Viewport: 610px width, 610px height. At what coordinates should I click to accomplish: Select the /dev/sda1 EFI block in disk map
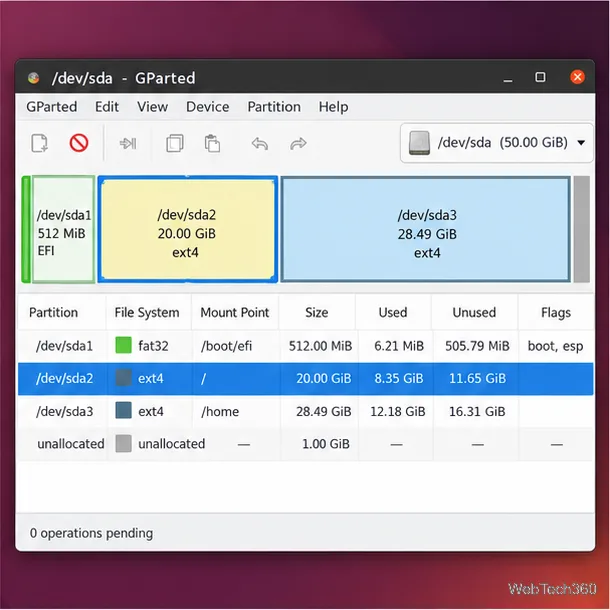coord(63,229)
